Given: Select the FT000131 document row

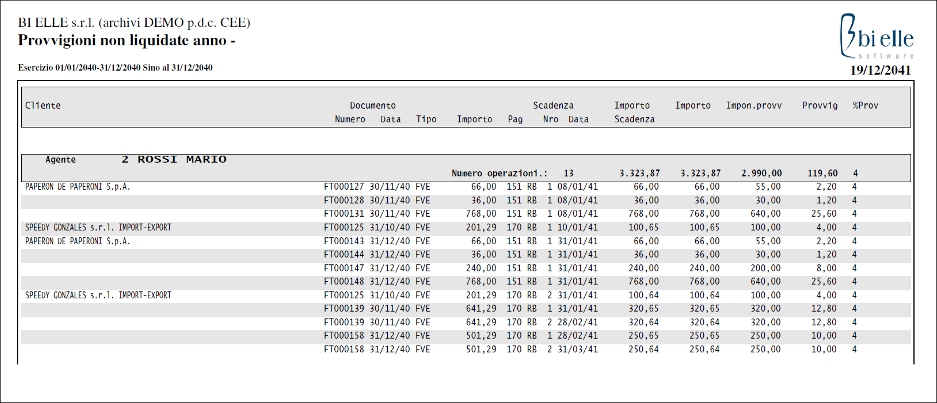Looking at the screenshot, I should (466, 213).
